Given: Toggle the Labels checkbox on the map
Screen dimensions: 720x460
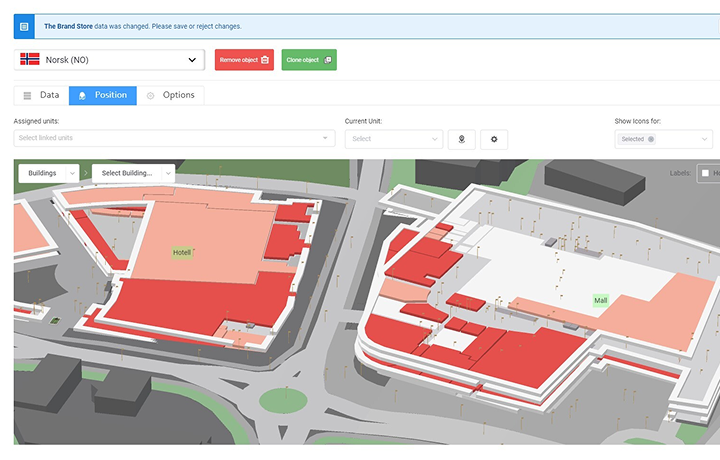Looking at the screenshot, I should (x=705, y=173).
